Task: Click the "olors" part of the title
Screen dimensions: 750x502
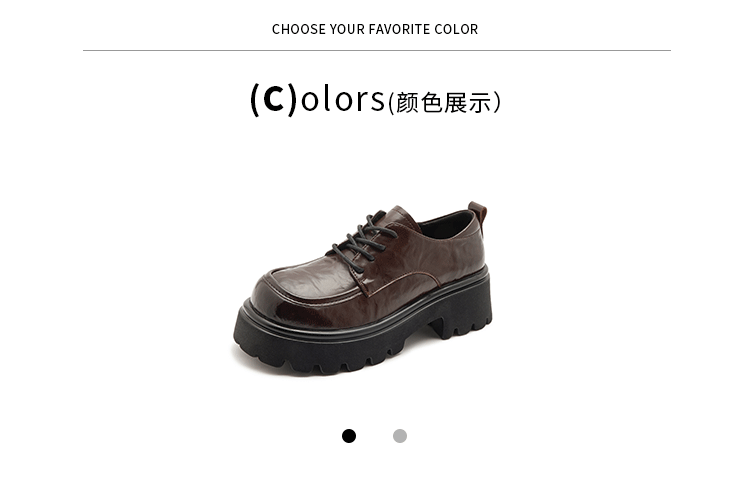Action: [342, 99]
